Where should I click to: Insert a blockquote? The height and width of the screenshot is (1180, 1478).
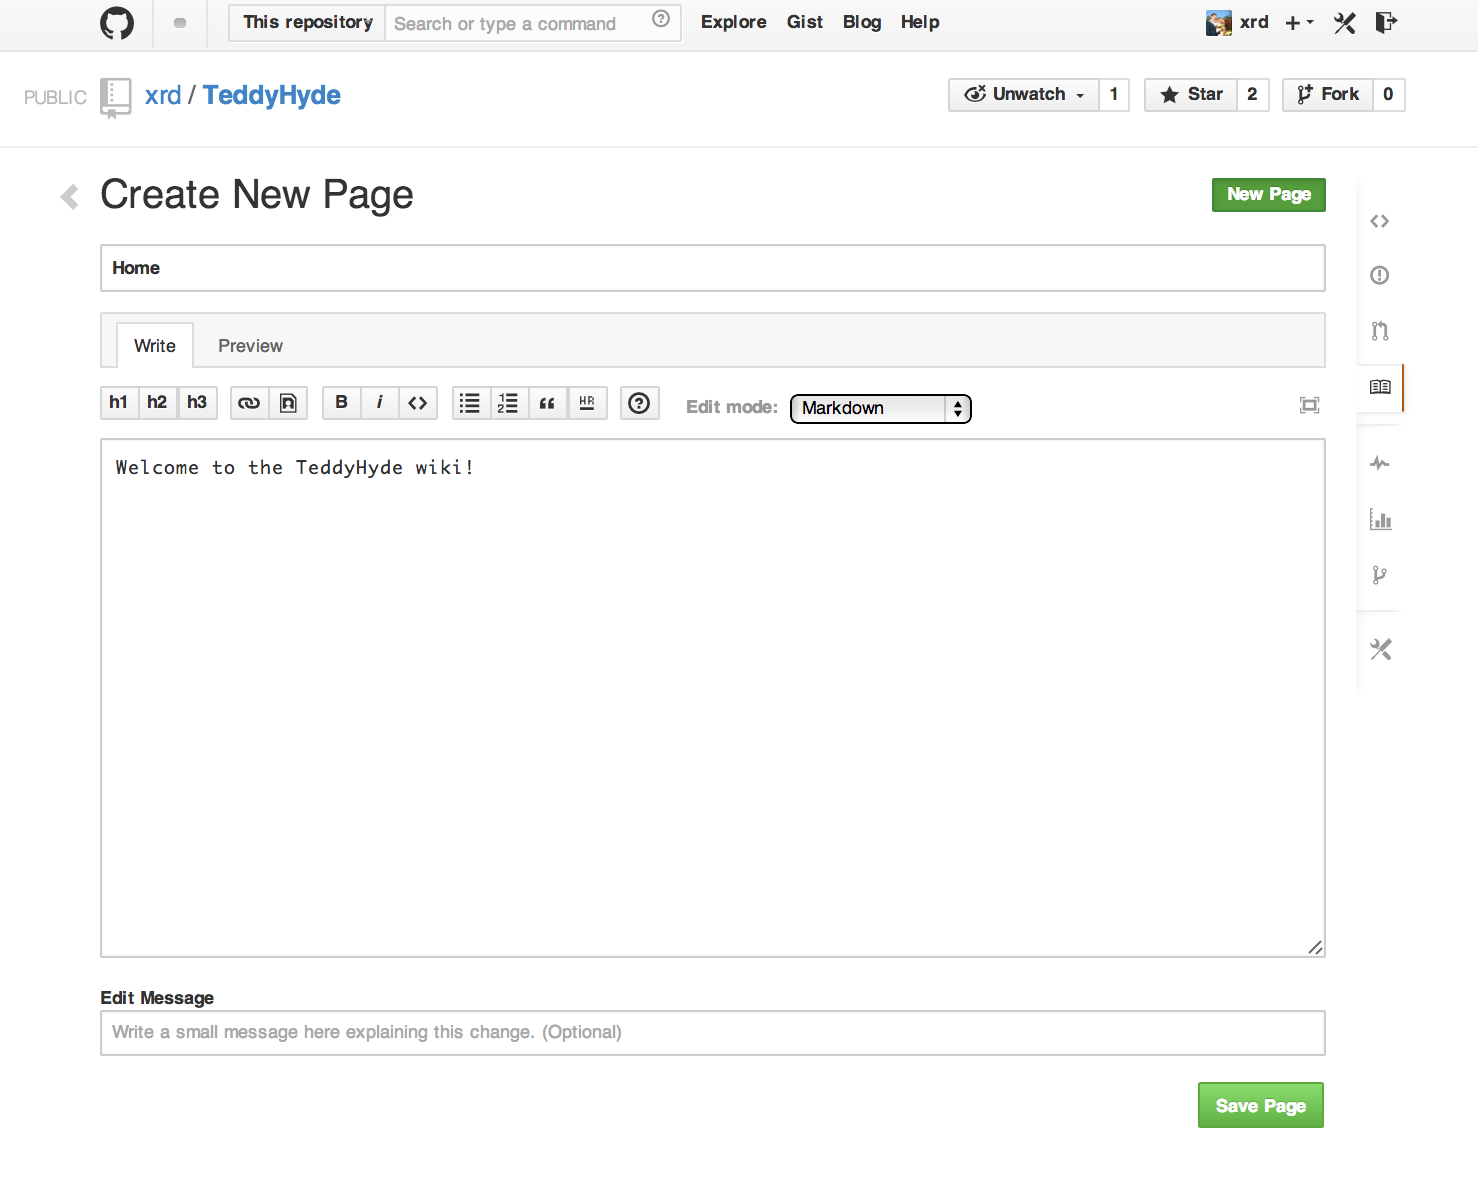(x=547, y=403)
